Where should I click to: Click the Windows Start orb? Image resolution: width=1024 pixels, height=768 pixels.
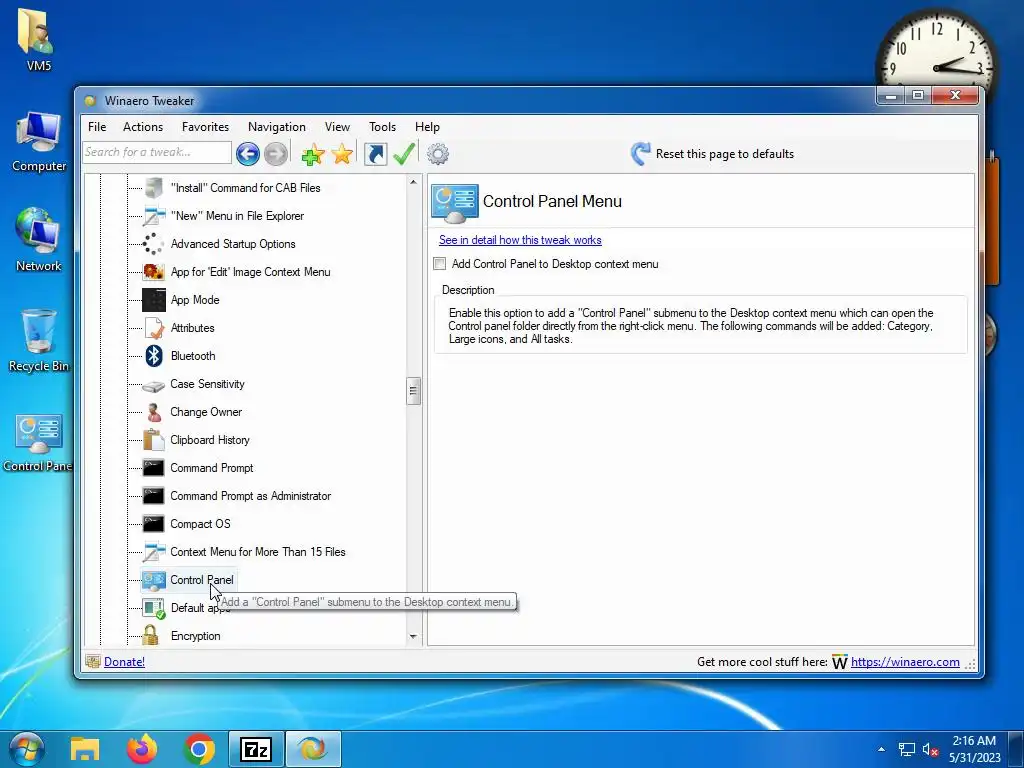point(26,749)
